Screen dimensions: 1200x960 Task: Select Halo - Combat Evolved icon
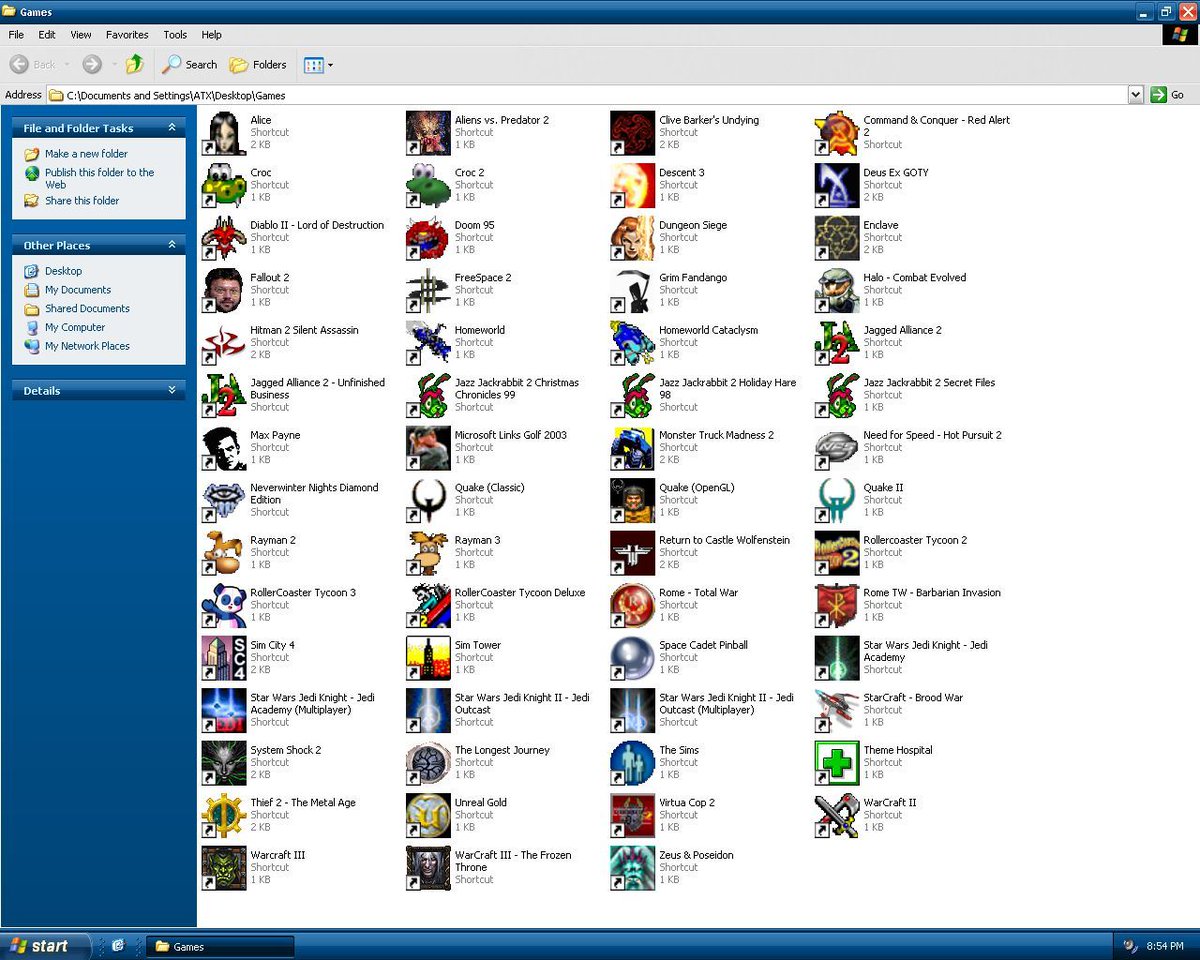pyautogui.click(x=837, y=290)
